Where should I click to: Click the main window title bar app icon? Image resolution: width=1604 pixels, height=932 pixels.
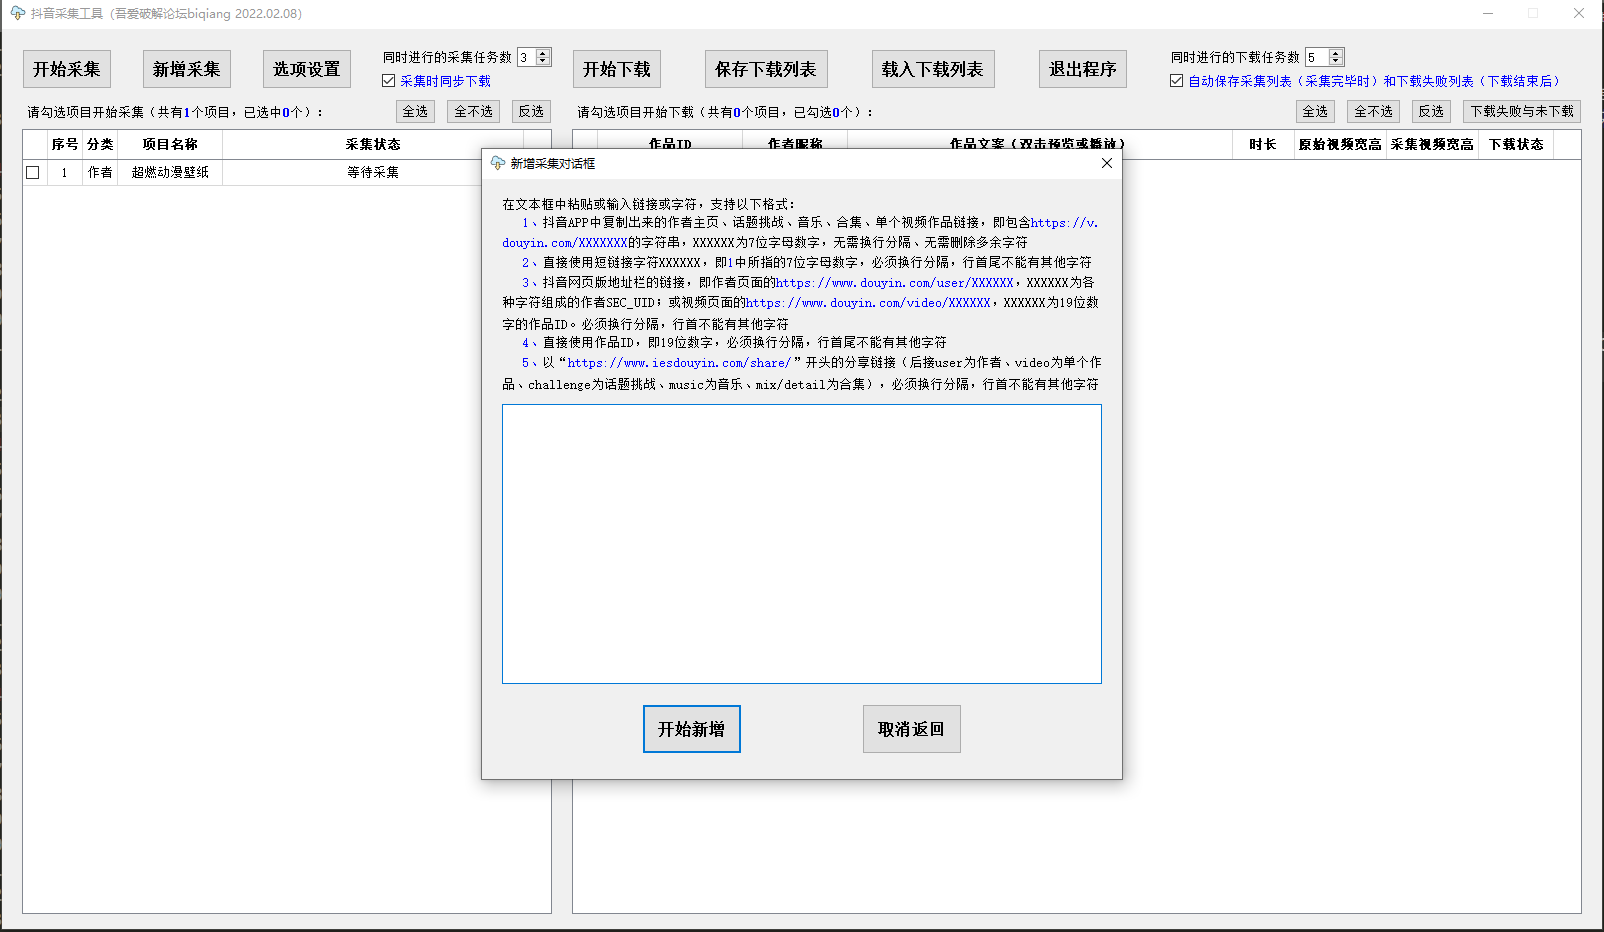(17, 13)
